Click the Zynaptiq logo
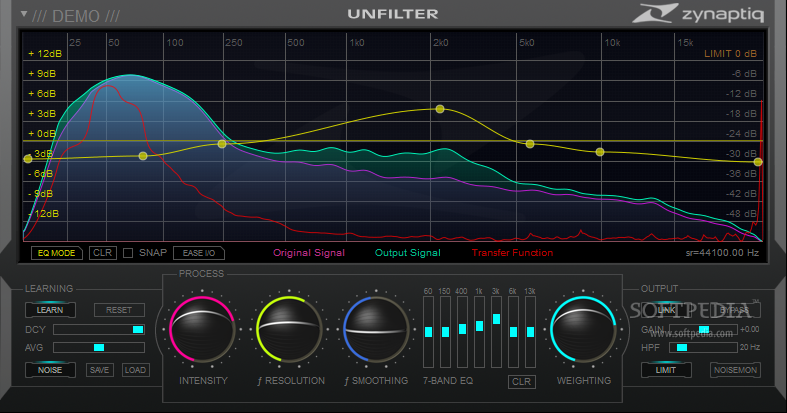The width and height of the screenshot is (787, 413). [x=698, y=14]
